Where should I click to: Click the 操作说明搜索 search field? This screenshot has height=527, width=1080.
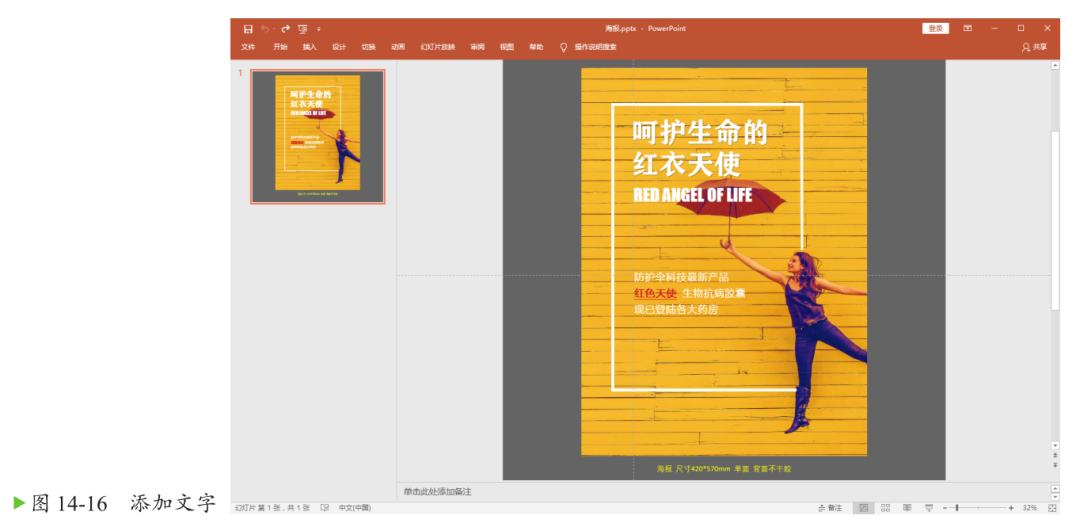596,47
